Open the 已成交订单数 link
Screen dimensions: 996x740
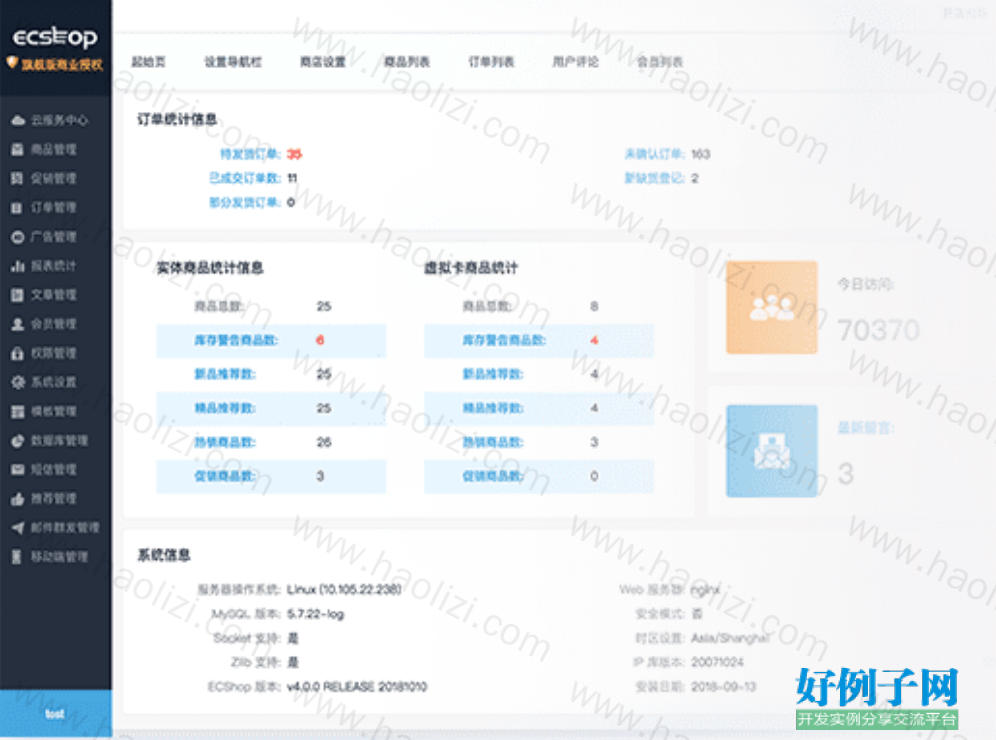point(245,178)
